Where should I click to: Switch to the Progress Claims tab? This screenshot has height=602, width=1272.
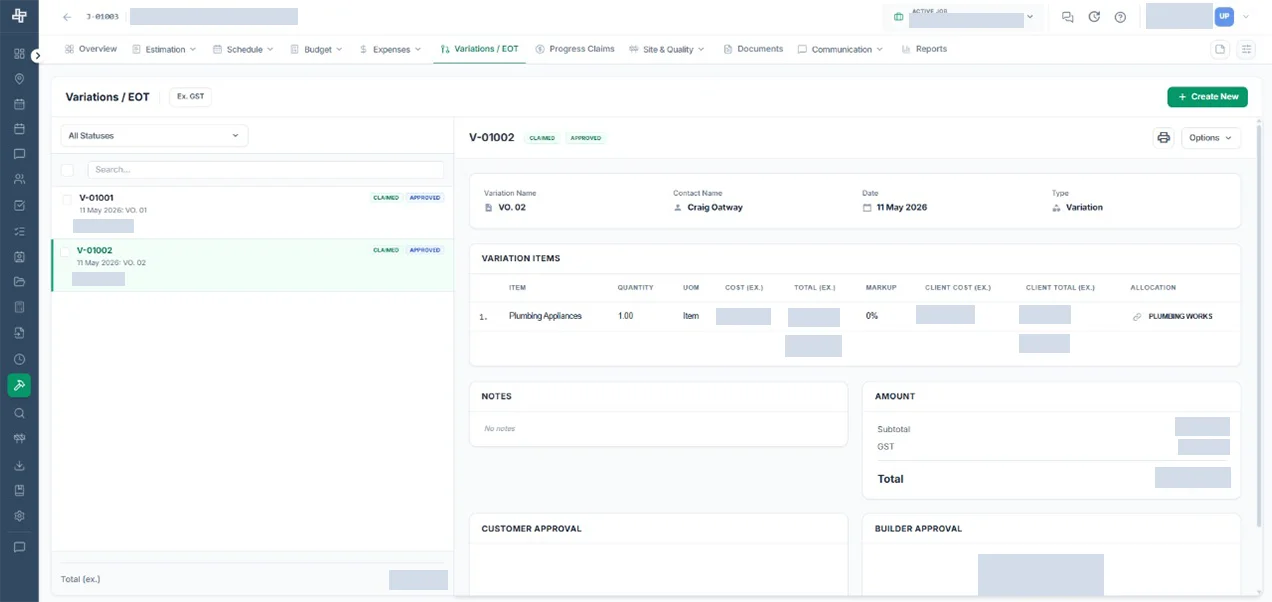pos(575,49)
